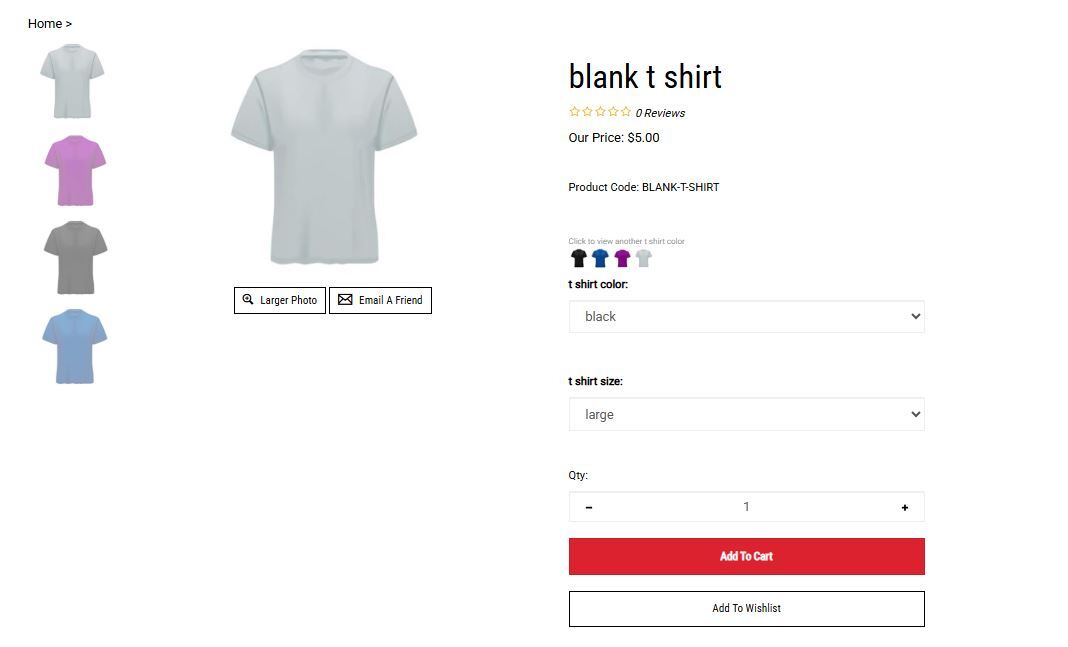1068x647 pixels.
Task: Choose the light gray t-shirt swatch icon
Action: 644,258
